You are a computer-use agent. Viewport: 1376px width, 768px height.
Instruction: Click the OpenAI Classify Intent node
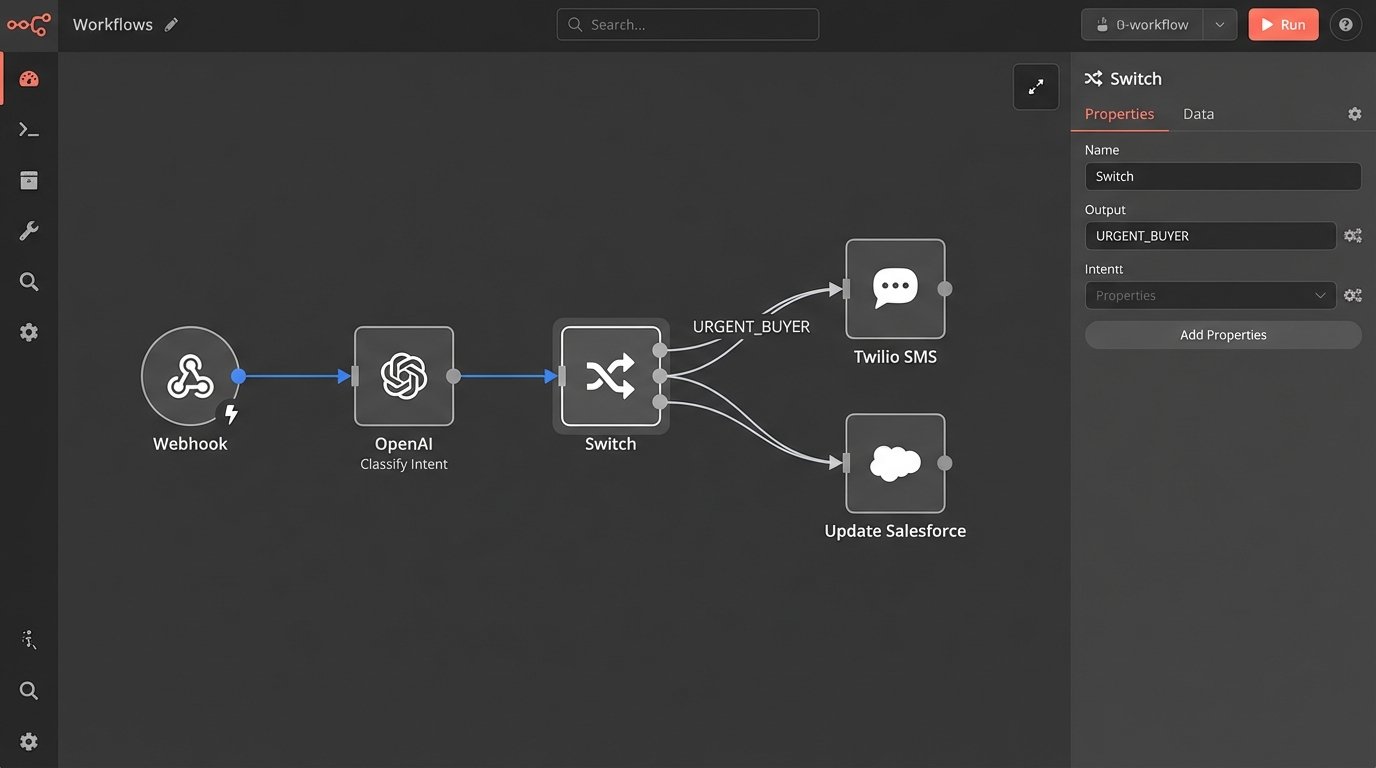(x=404, y=376)
